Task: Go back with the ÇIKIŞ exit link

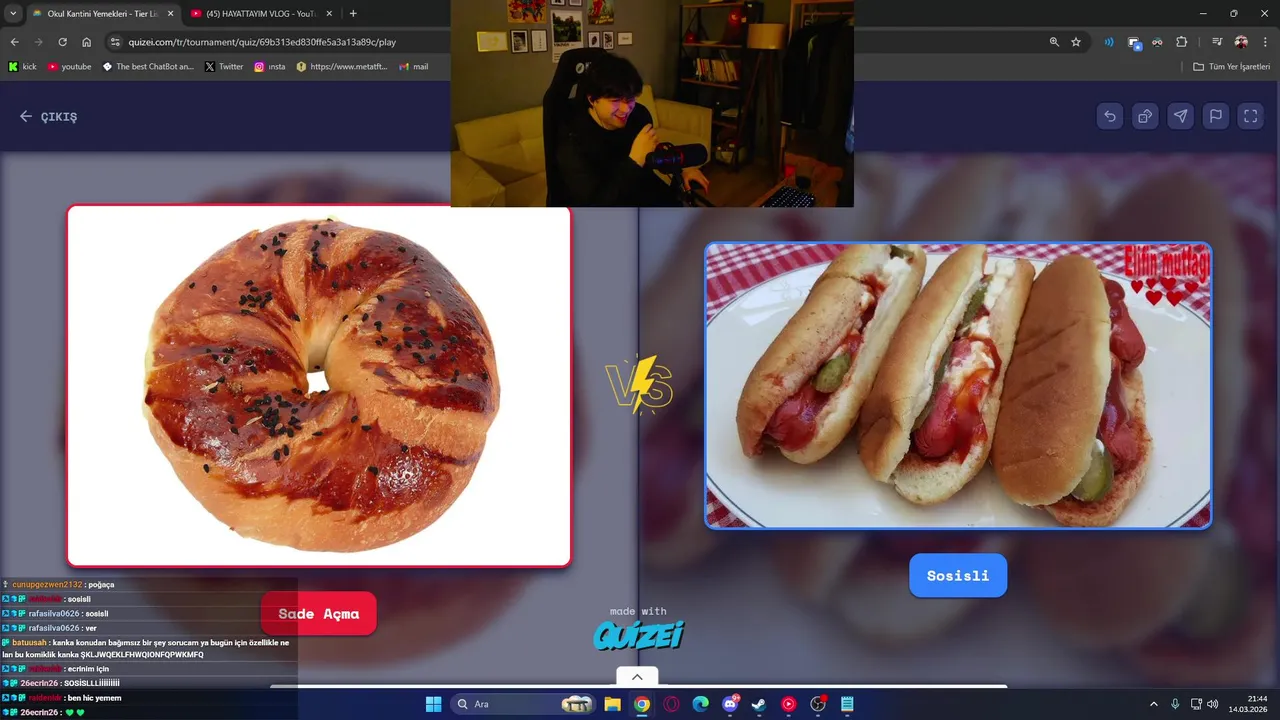Action: coord(48,116)
